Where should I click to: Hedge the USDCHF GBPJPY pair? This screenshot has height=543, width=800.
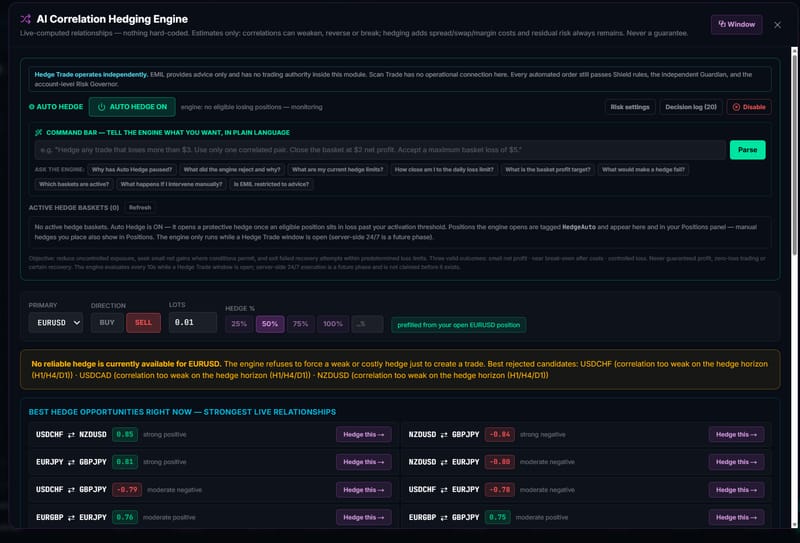coord(363,490)
